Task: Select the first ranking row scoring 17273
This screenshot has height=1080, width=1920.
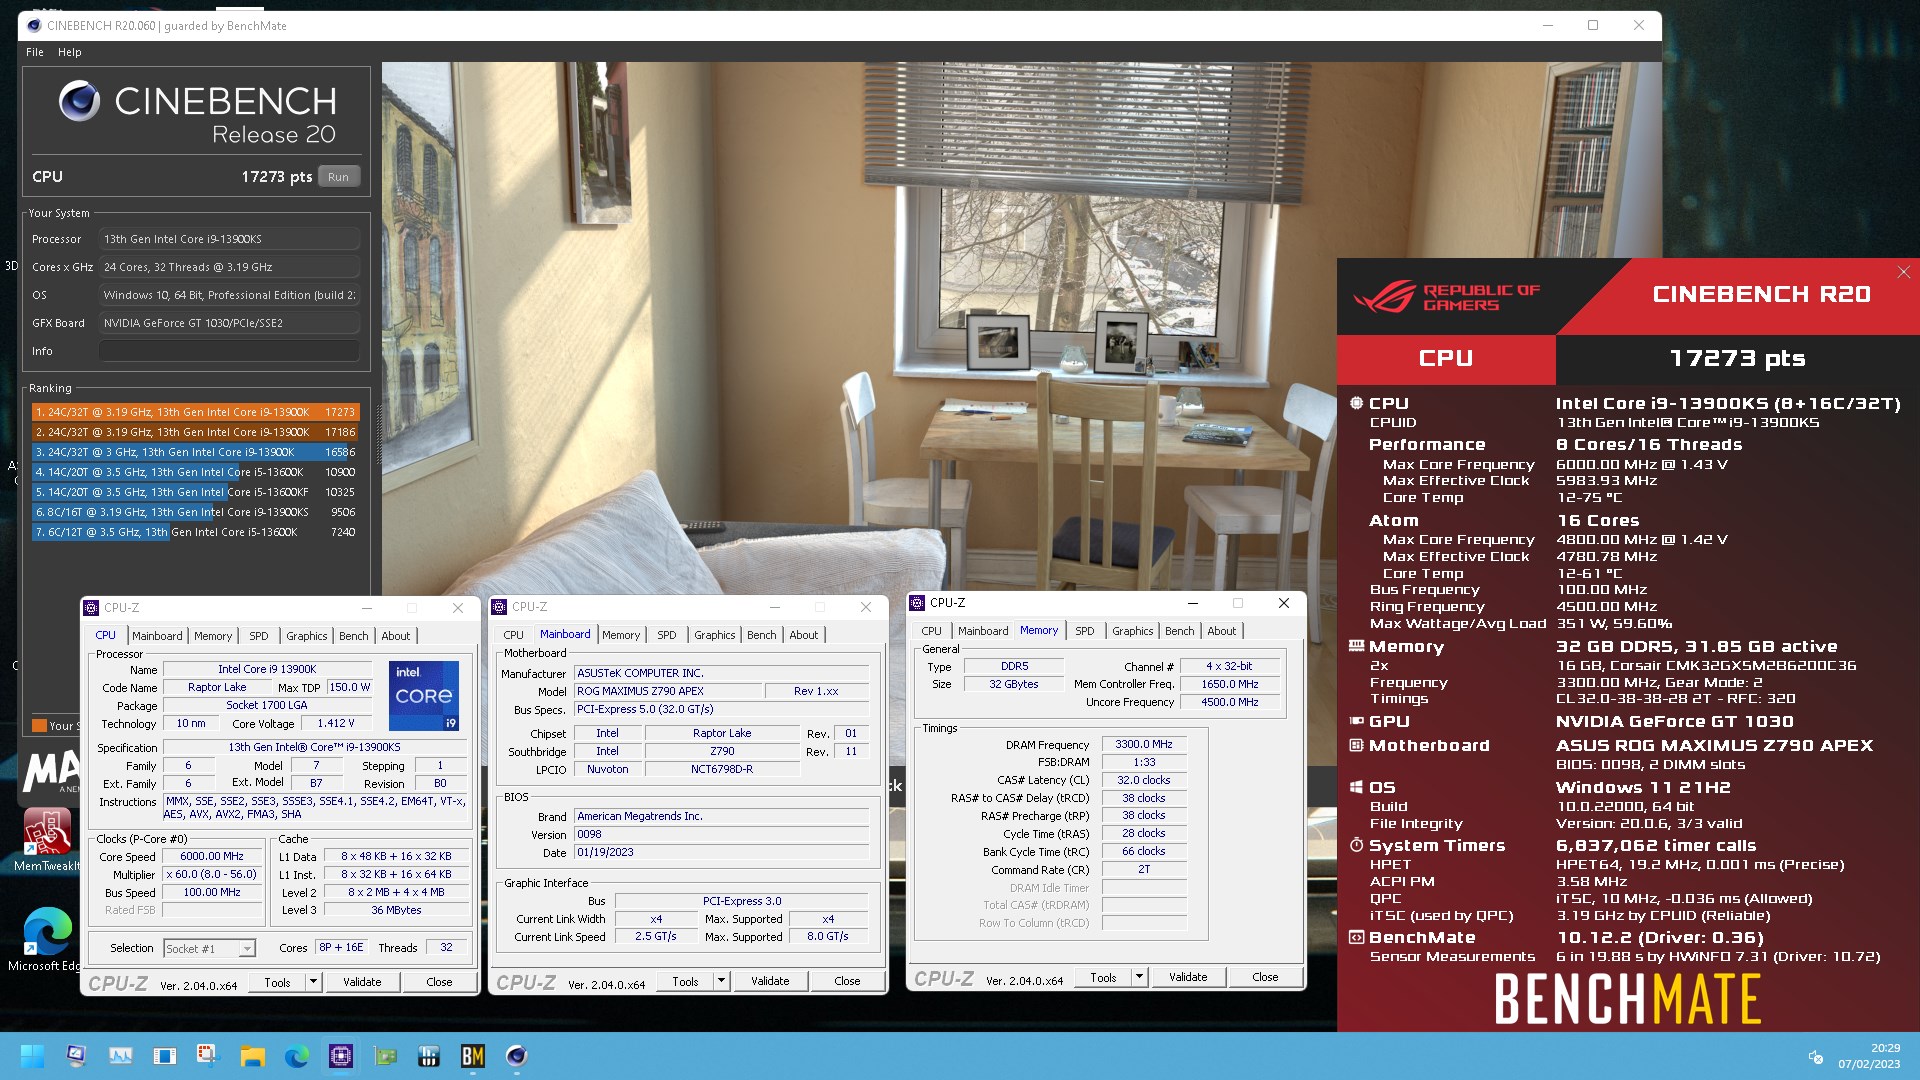Action: click(195, 412)
